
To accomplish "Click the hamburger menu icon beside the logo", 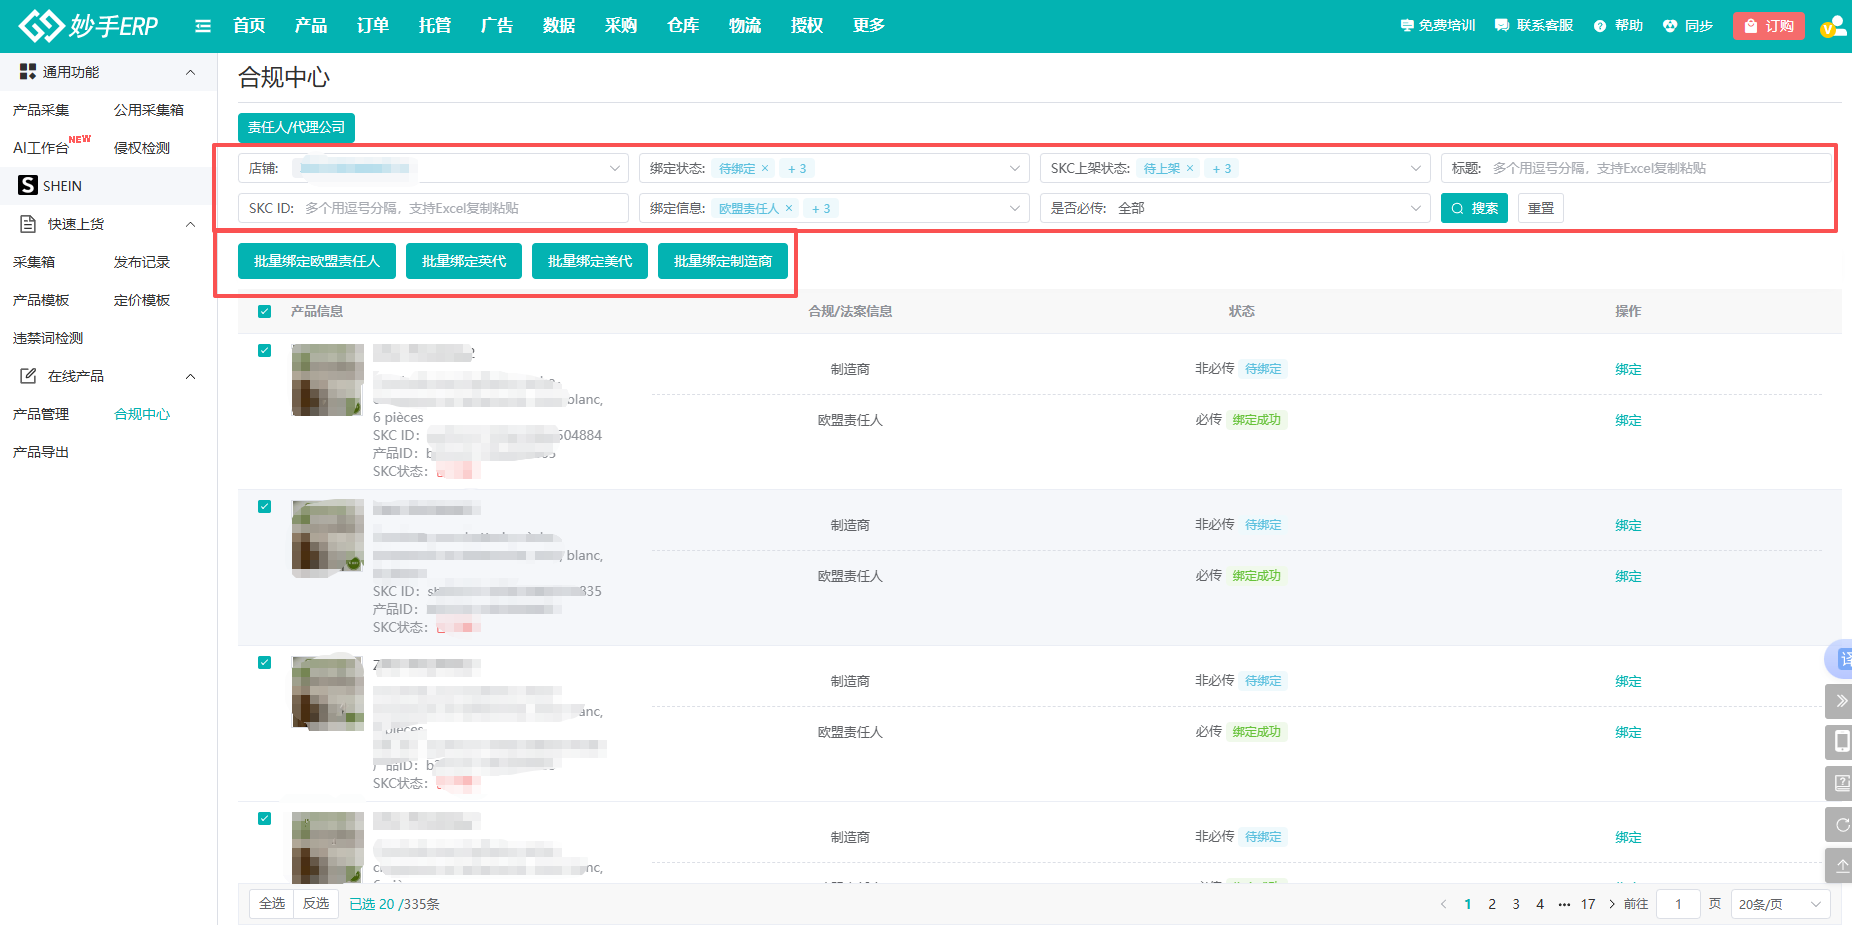I will coord(203,26).
